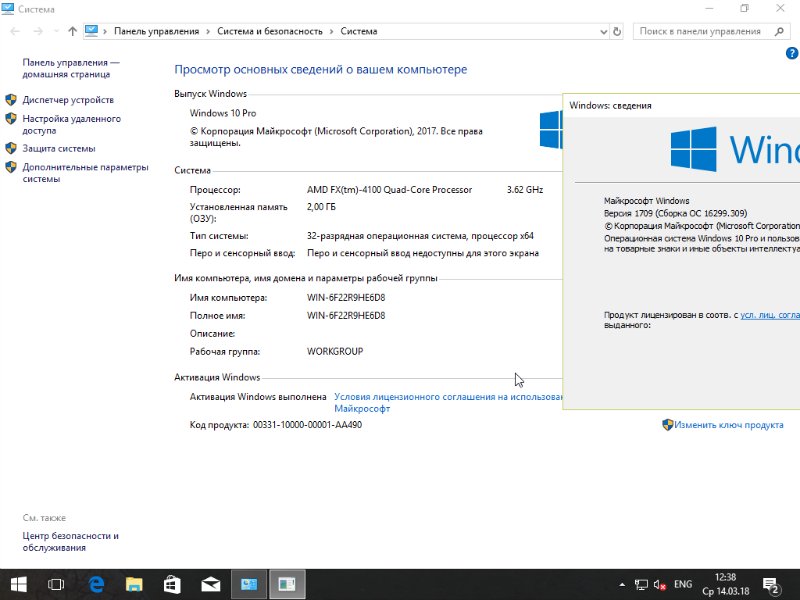800x600 pixels.
Task: Expand the chevron after Система и безопасность breadcrumb
Action: [332, 32]
